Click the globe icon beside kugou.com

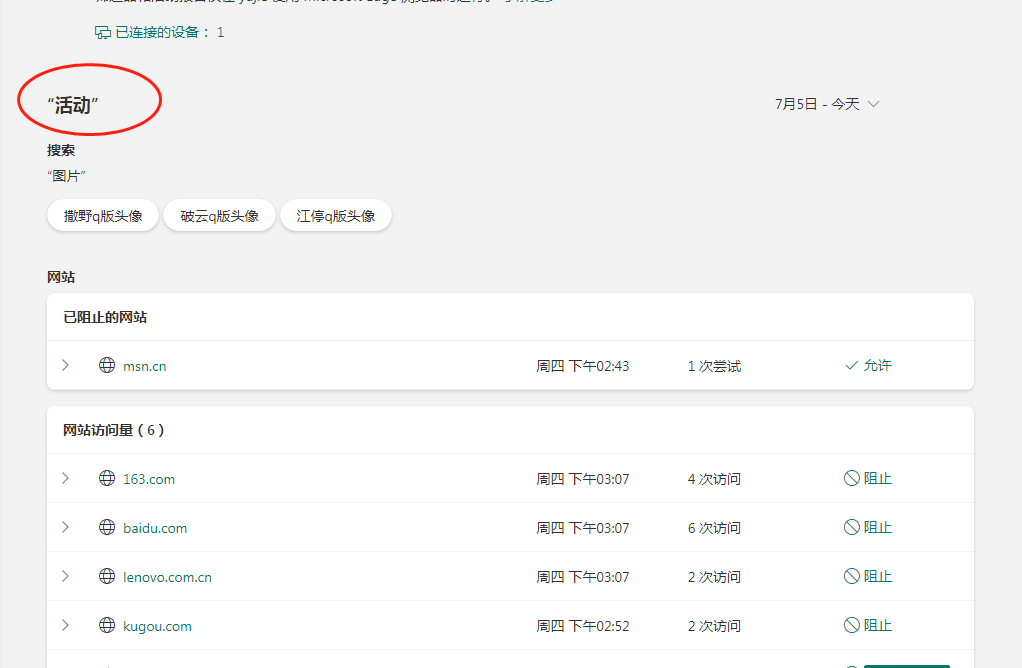107,625
